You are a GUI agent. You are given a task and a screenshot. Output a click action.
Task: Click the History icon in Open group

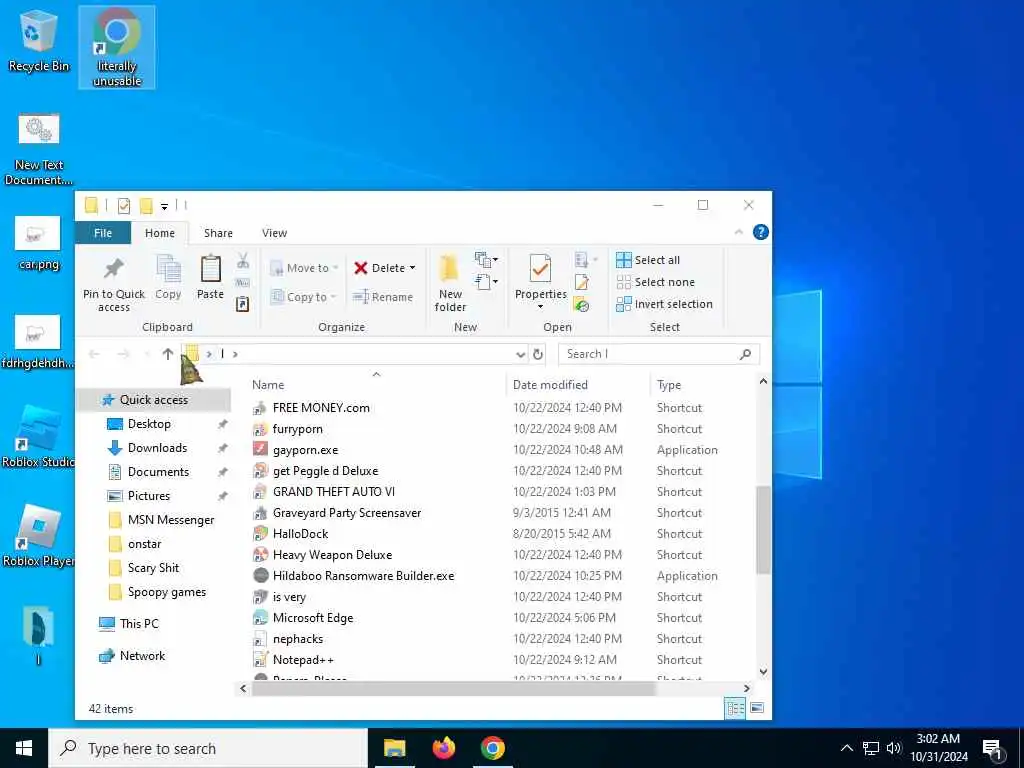tap(581, 304)
